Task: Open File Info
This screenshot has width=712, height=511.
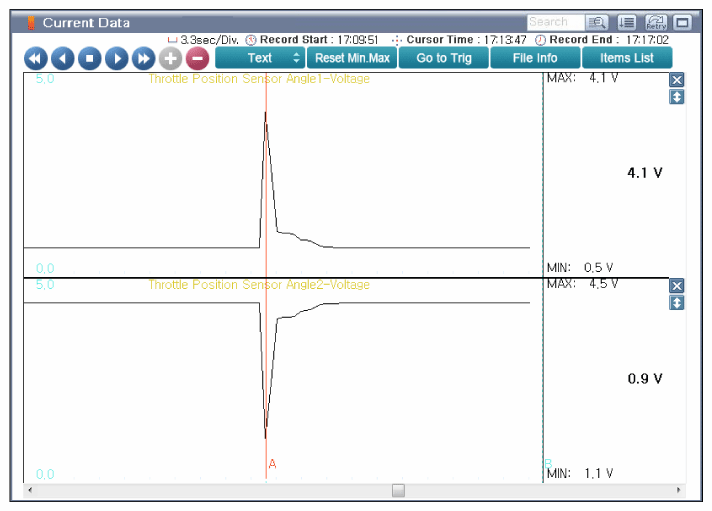Action: click(535, 58)
